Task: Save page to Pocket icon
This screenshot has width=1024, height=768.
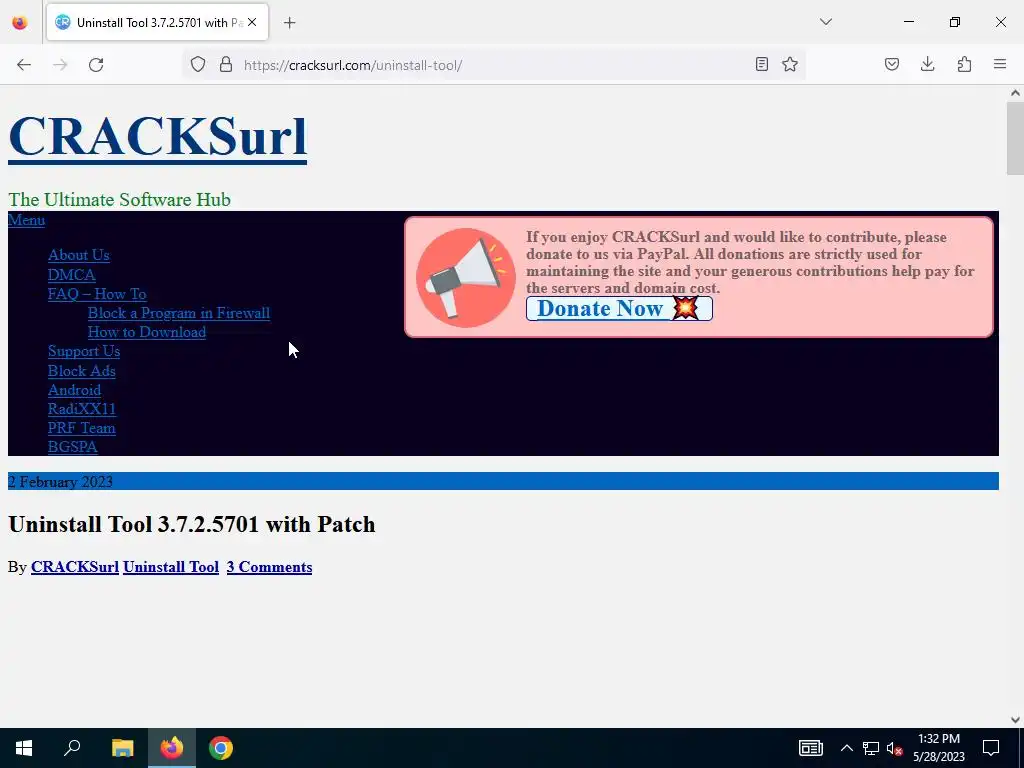Action: click(892, 65)
